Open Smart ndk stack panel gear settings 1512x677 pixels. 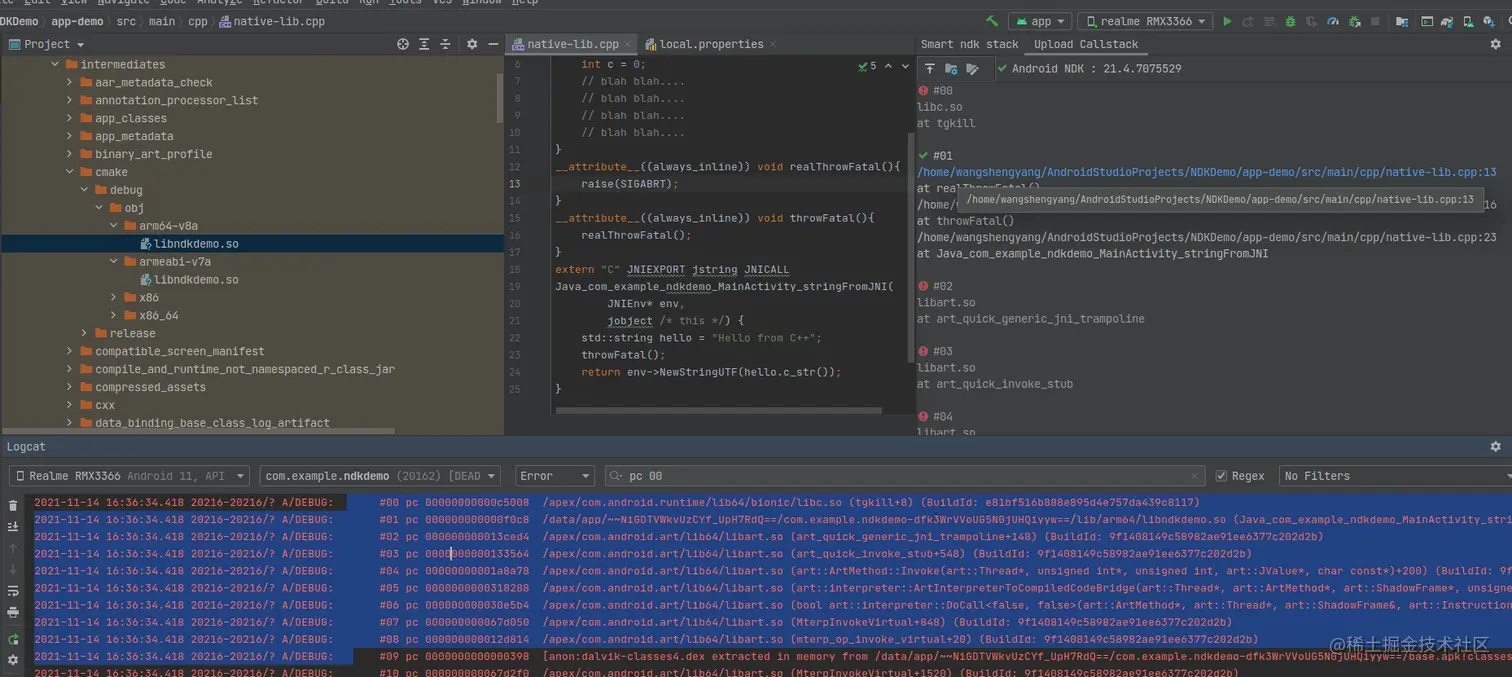coord(1495,44)
